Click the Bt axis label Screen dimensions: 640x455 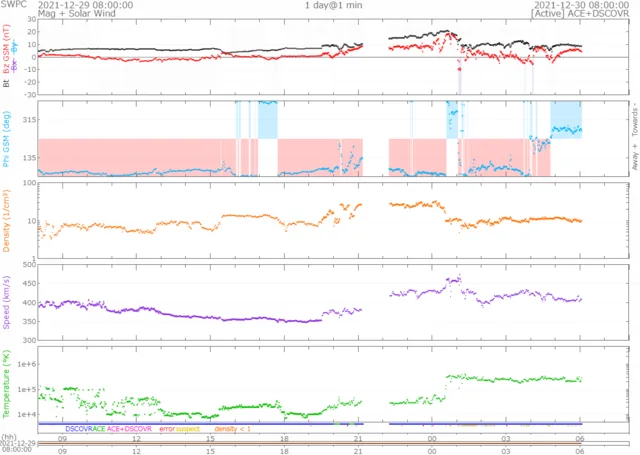click(6, 83)
